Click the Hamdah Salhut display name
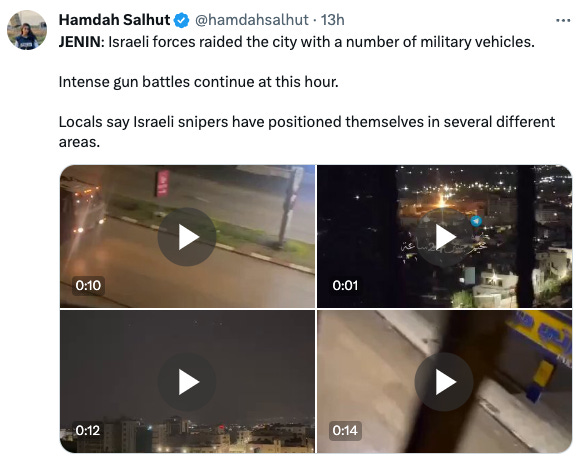Screen dimensions: 584x460 point(114,20)
